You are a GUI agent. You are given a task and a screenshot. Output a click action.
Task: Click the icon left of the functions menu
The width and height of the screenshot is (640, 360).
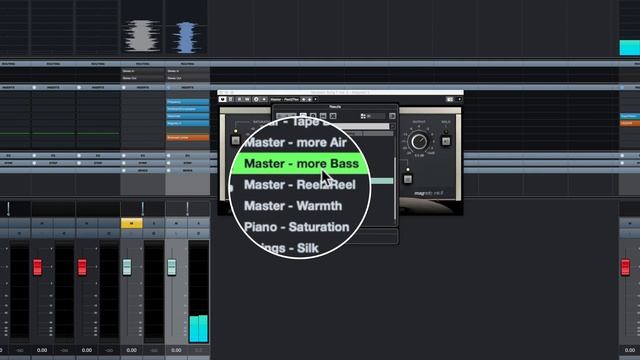450,99
